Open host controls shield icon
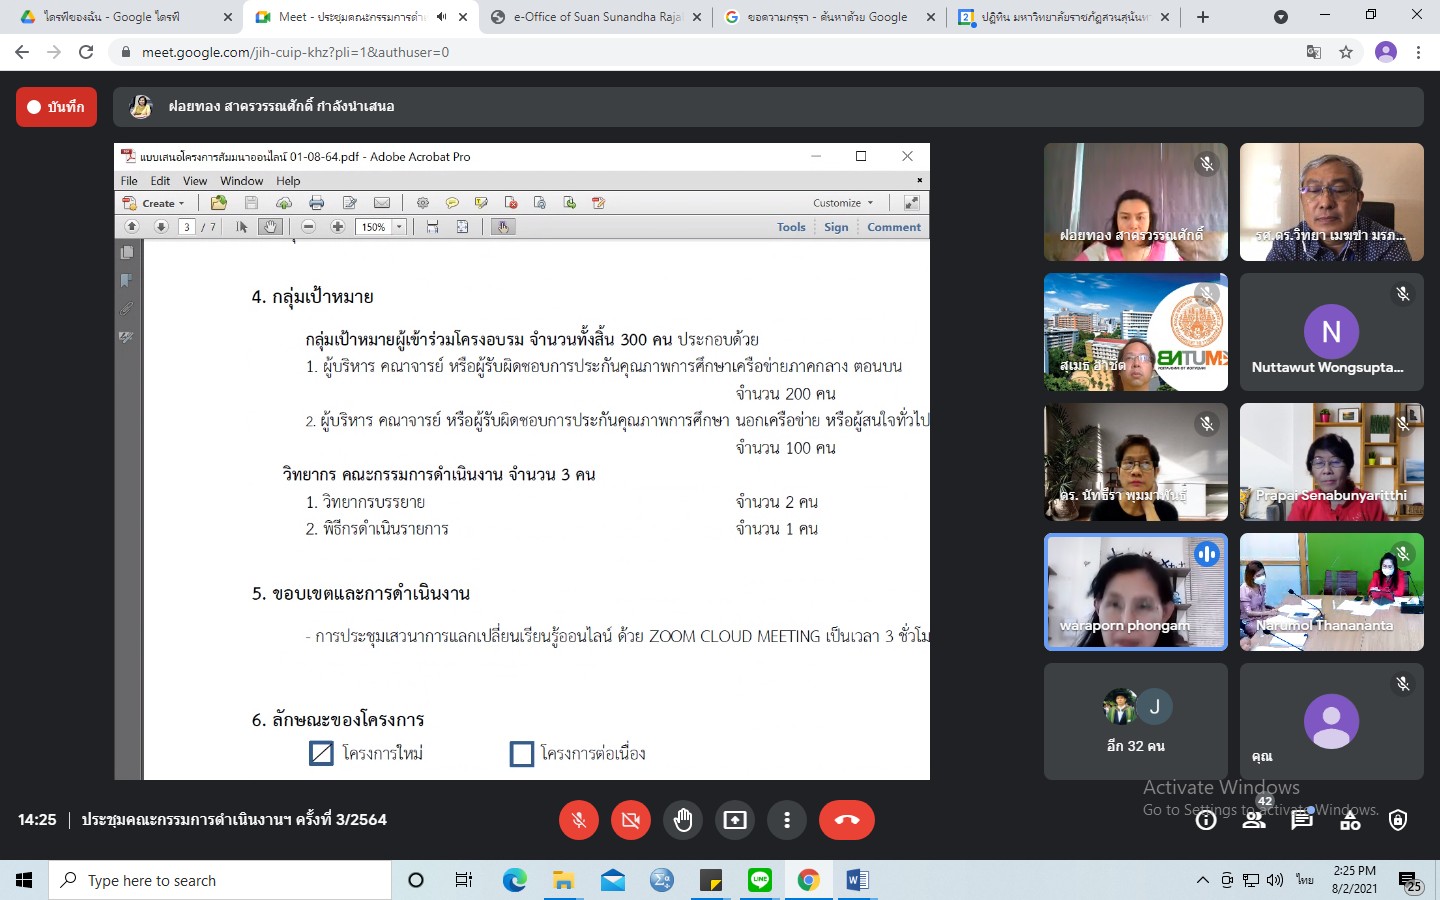Viewport: 1440px width, 900px height. (x=1398, y=820)
